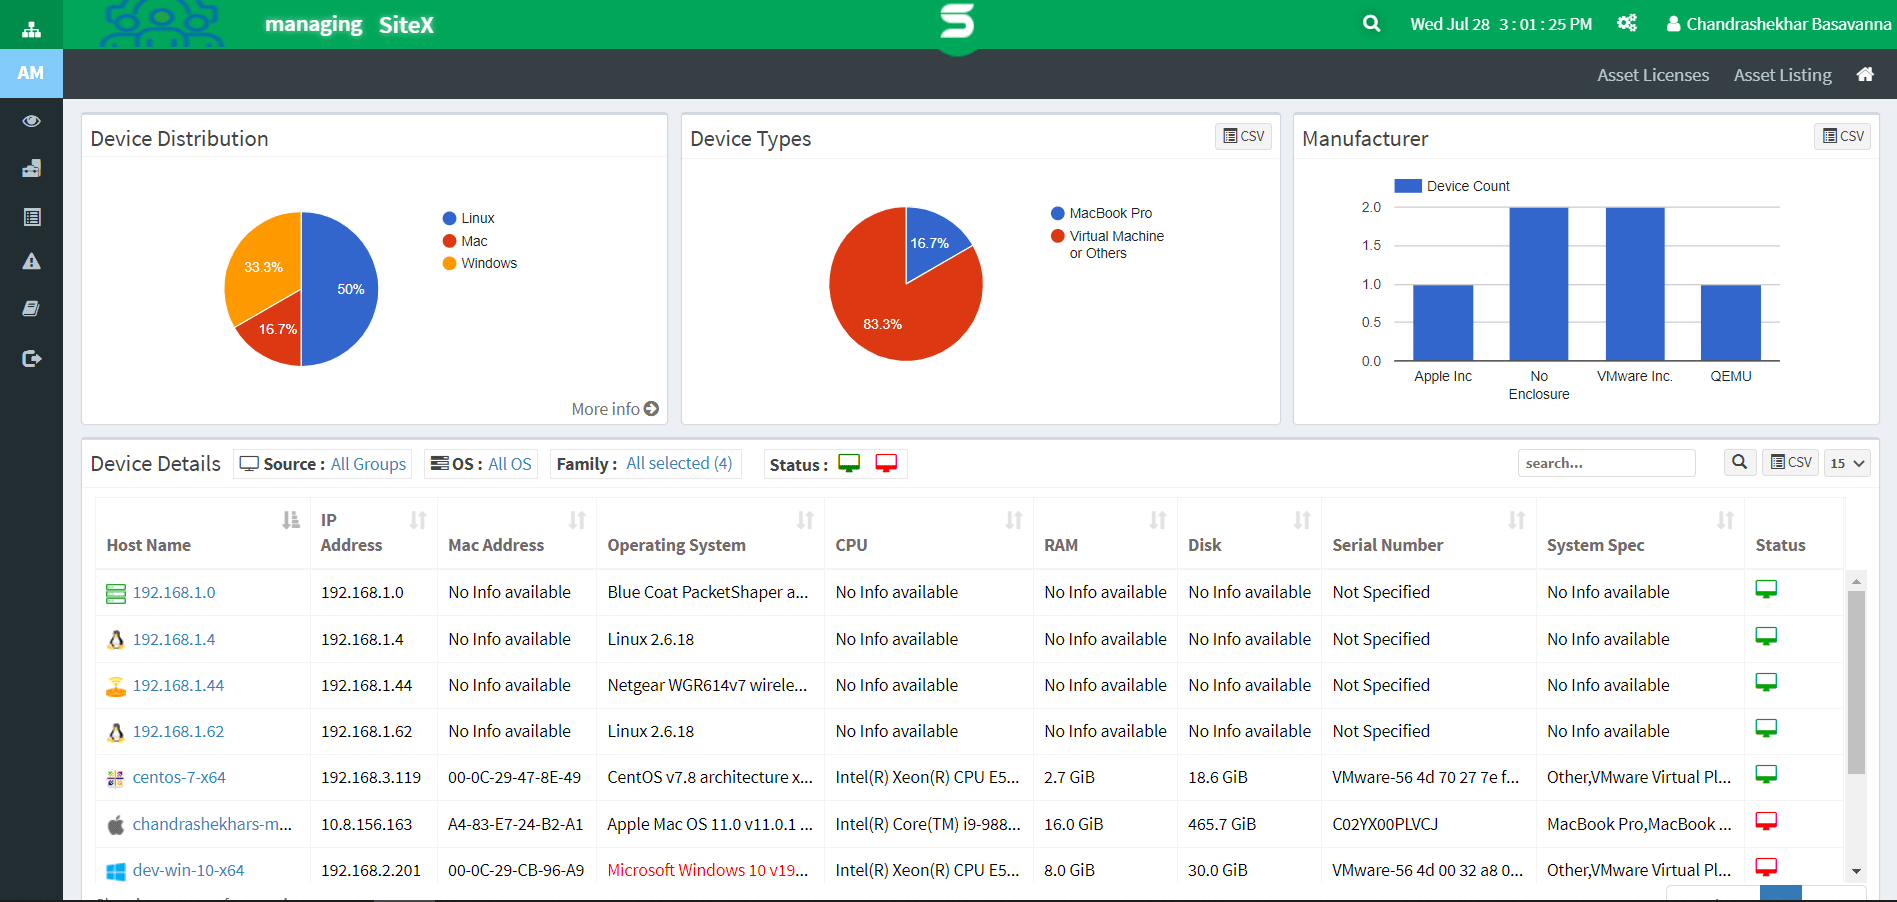Open host 192.168.1.4 link
1897x902 pixels.
(174, 640)
